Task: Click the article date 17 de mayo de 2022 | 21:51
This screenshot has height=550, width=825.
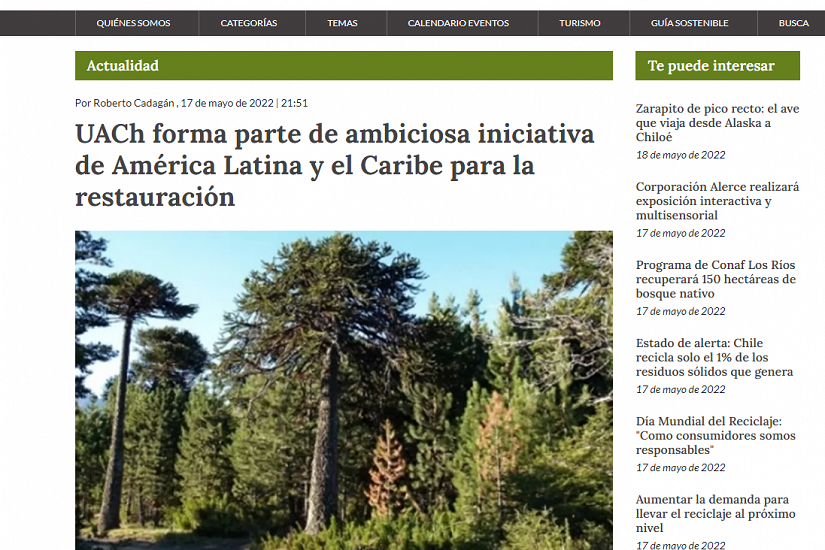Action: coord(244,103)
